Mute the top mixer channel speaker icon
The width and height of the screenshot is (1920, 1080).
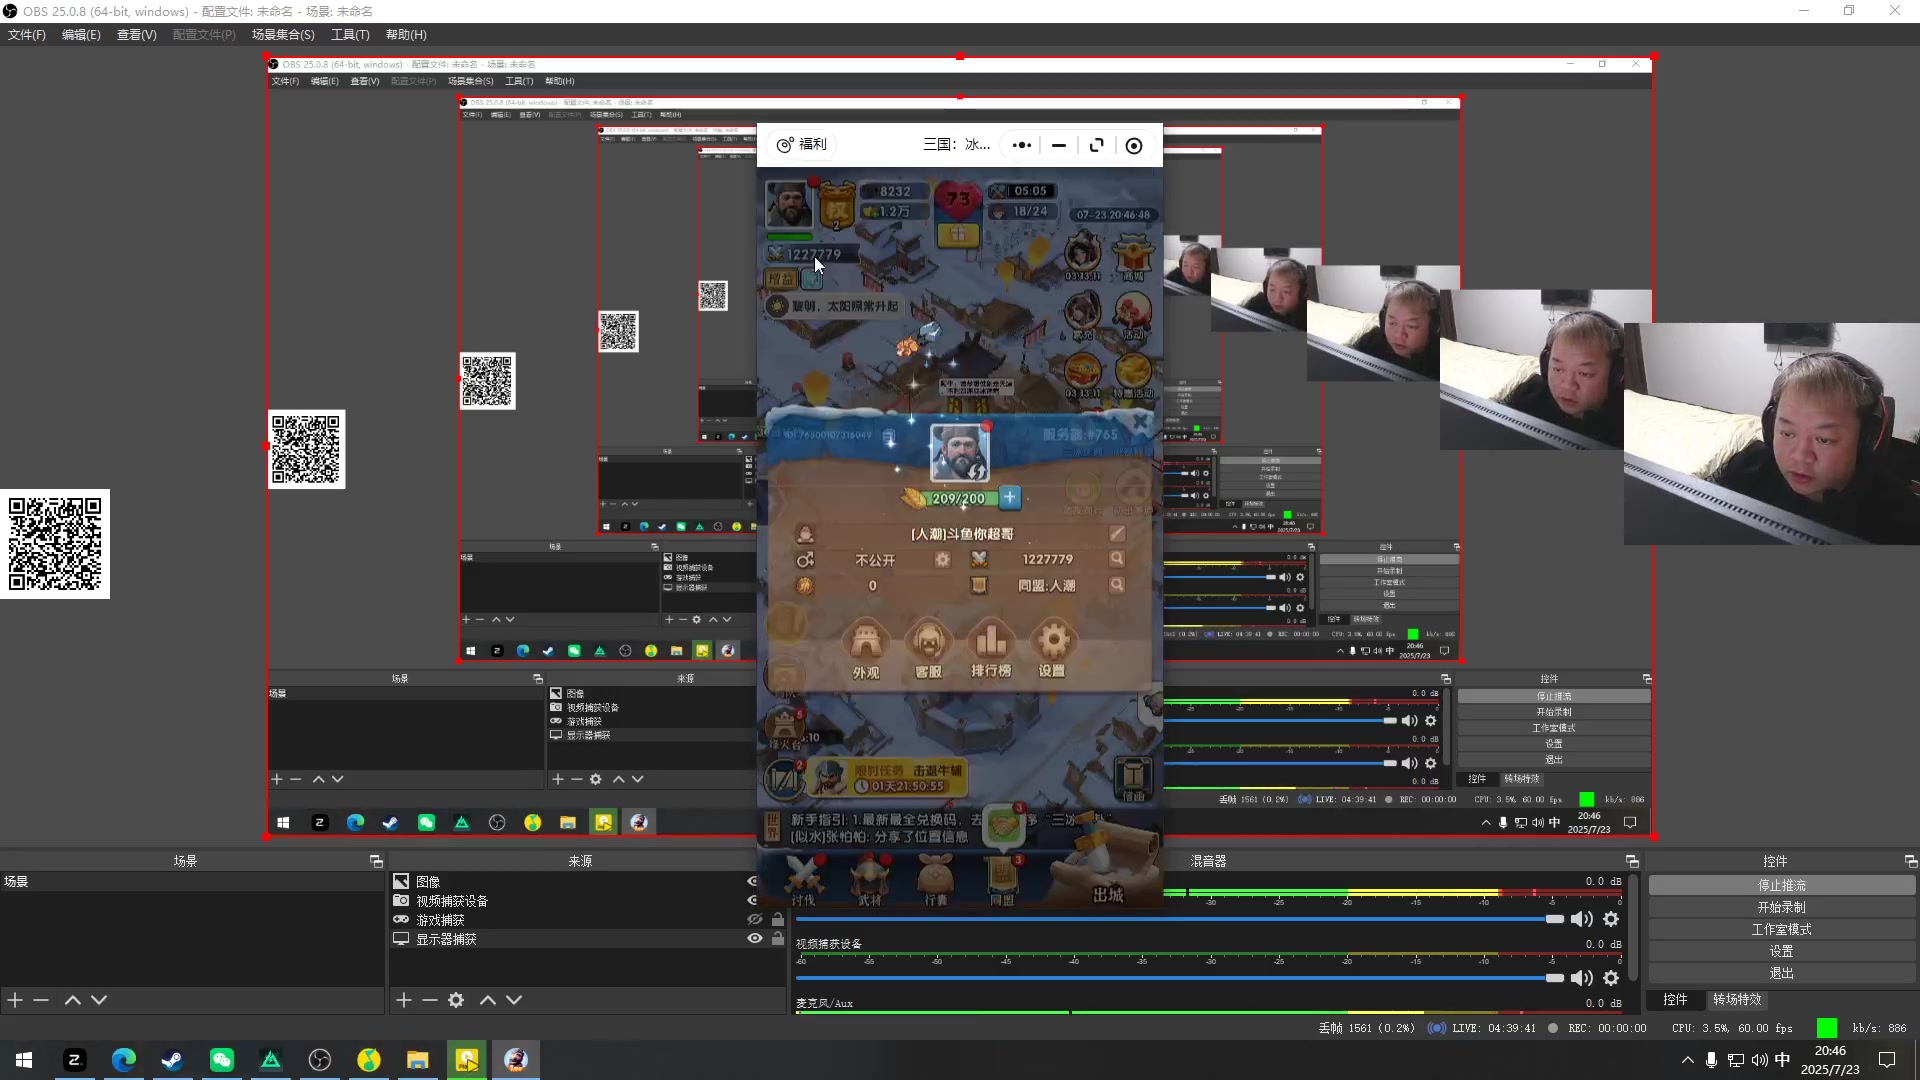[1582, 919]
